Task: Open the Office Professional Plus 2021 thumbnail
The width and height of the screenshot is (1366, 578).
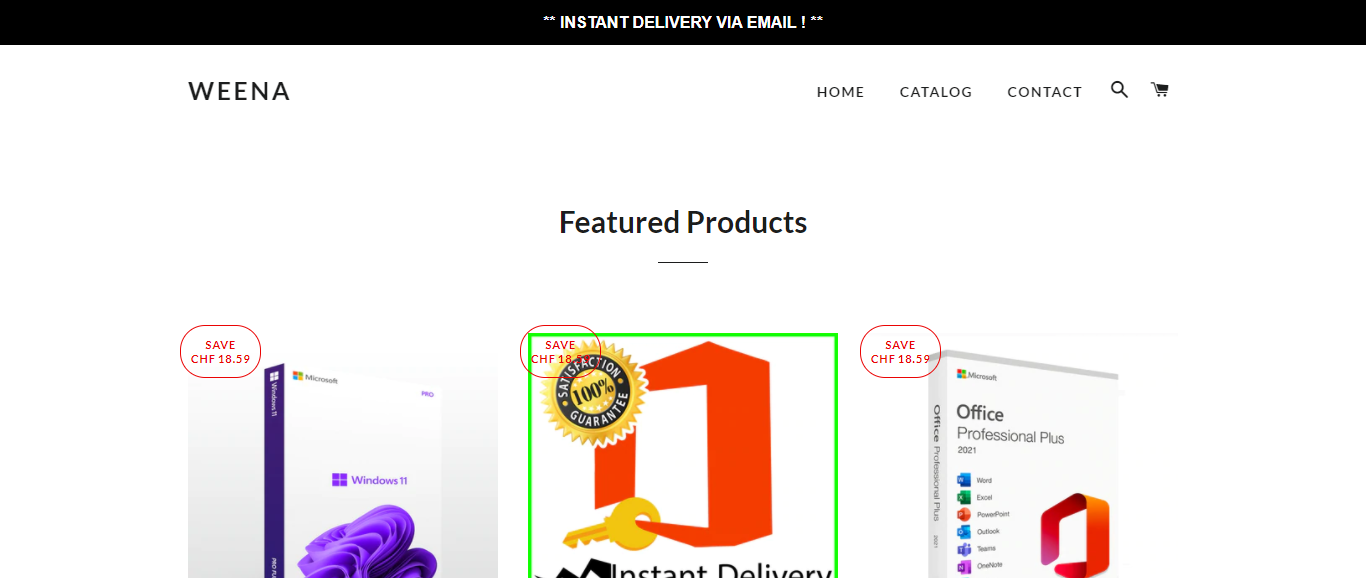Action: coord(1023,456)
